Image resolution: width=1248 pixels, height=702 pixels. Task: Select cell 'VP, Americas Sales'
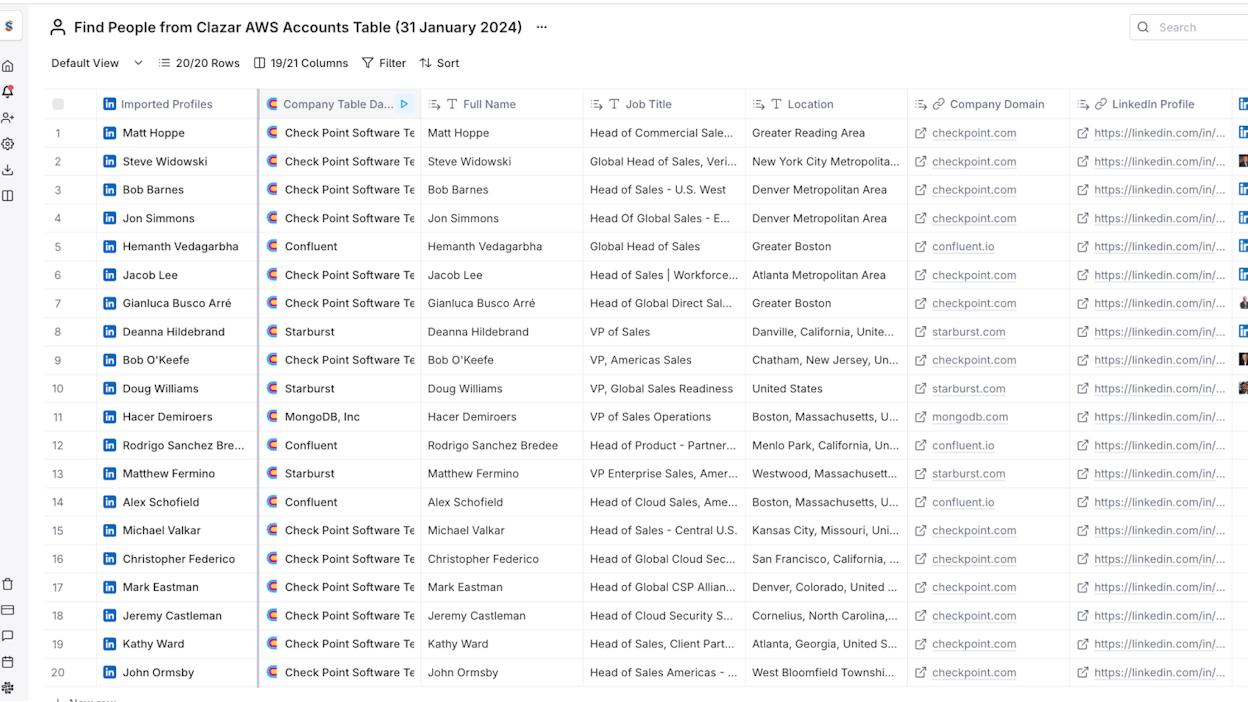664,360
